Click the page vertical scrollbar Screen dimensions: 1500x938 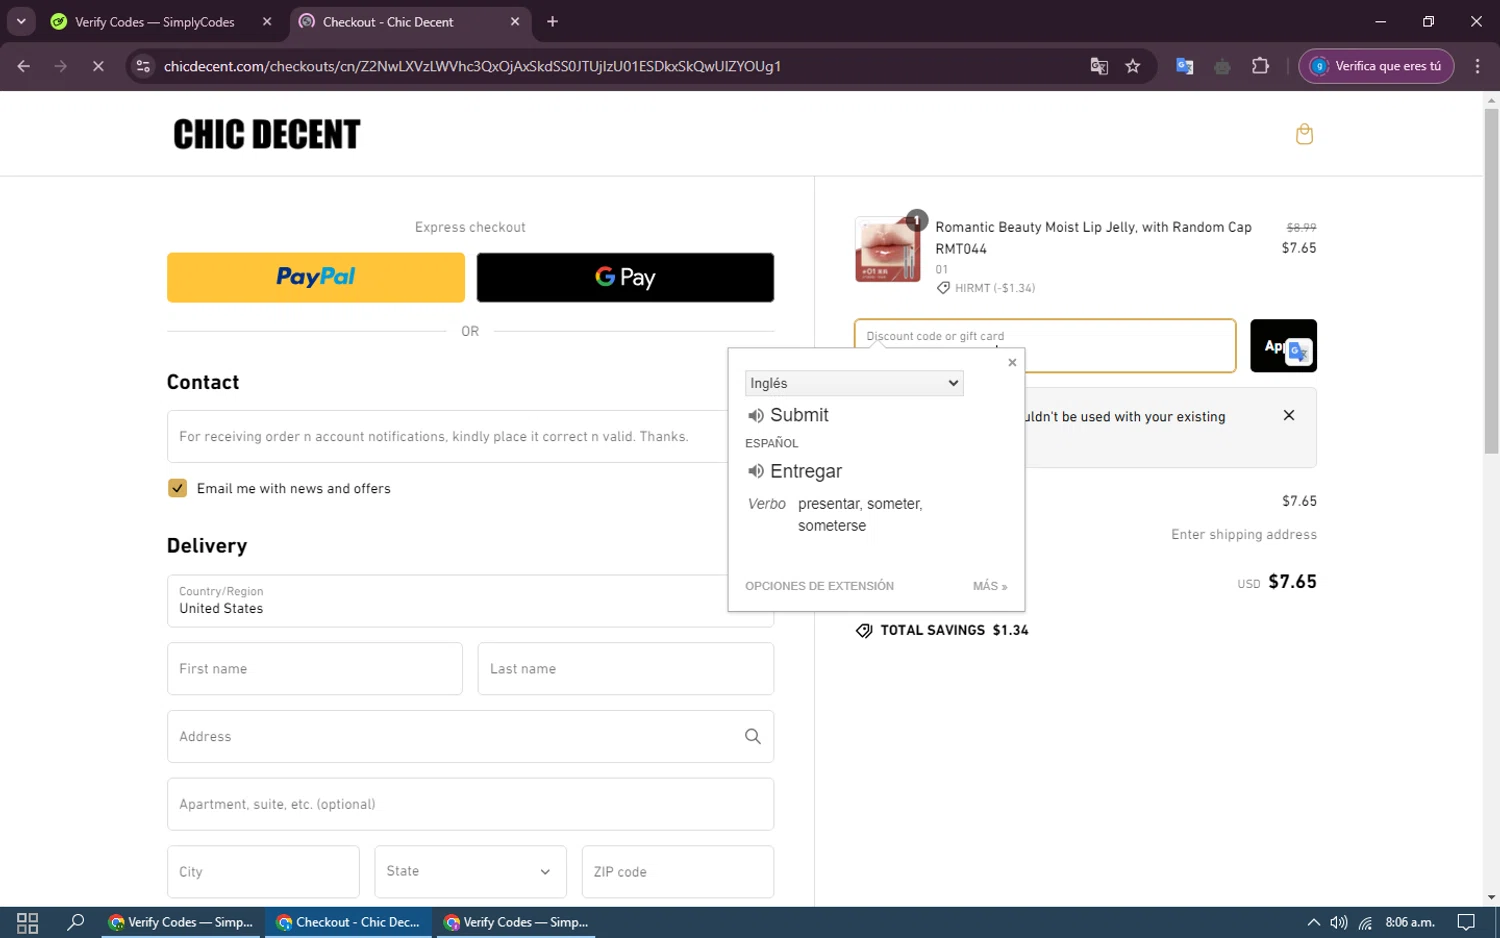1491,280
